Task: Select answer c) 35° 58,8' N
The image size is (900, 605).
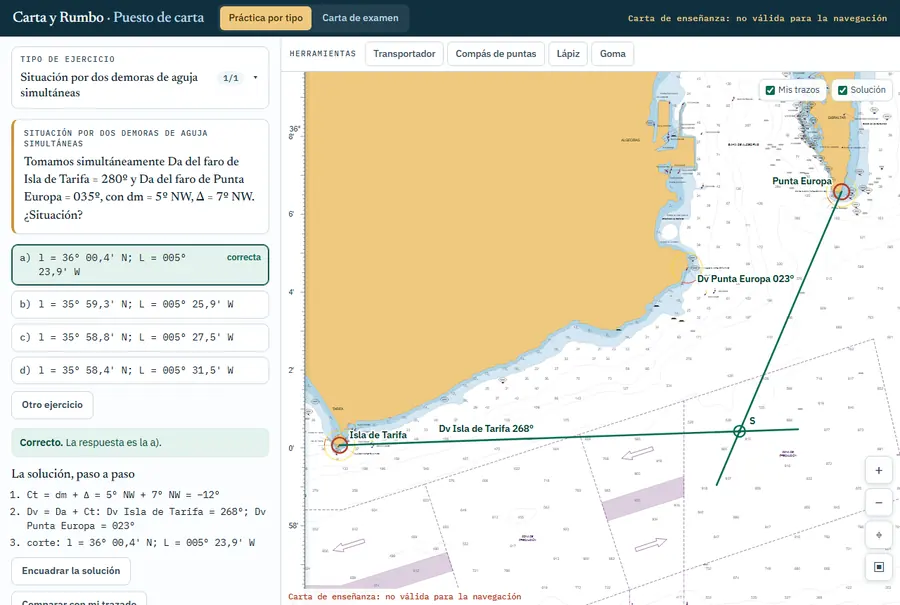Action: (140, 338)
